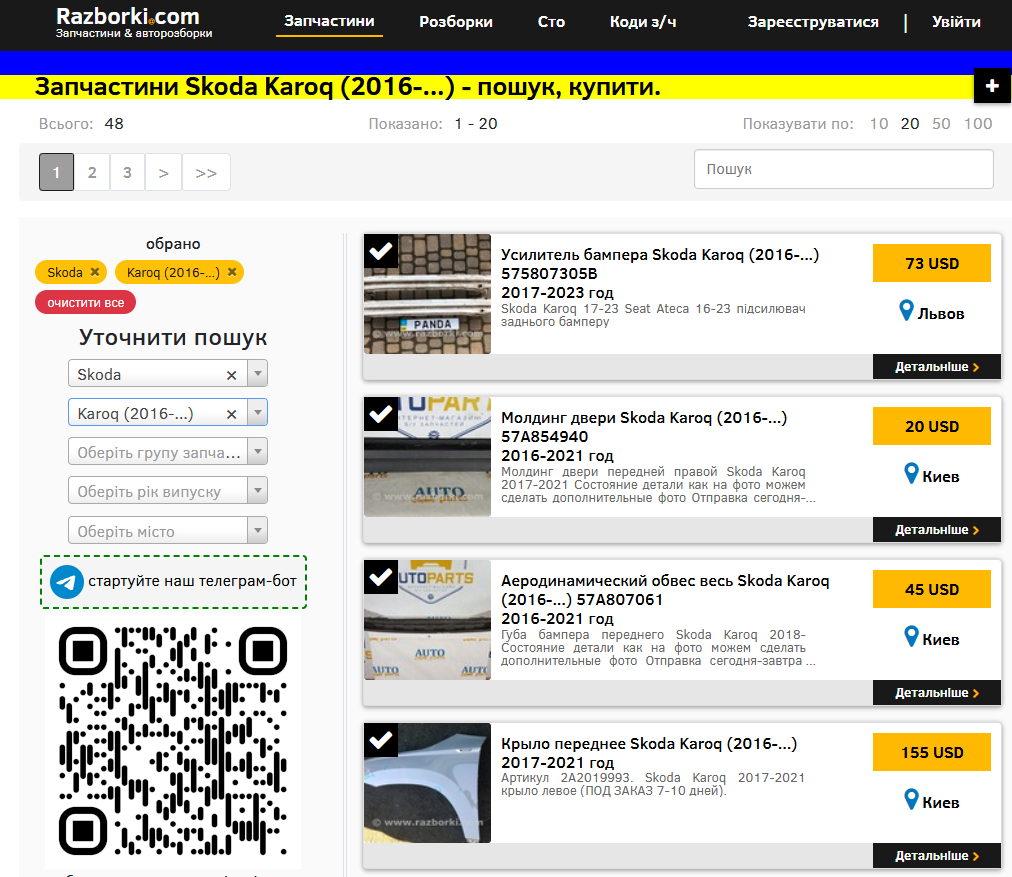Toggle checkmark on Молдинг двери listing
Image resolution: width=1012 pixels, height=877 pixels.
tap(381, 414)
